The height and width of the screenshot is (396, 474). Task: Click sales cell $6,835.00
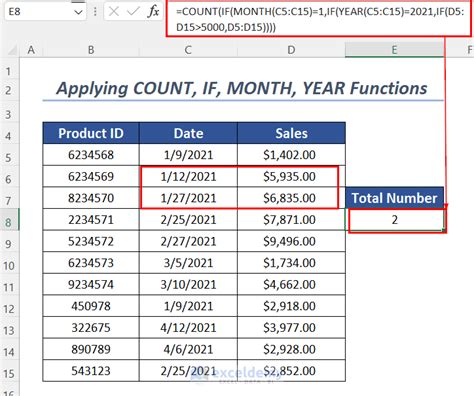point(291,198)
